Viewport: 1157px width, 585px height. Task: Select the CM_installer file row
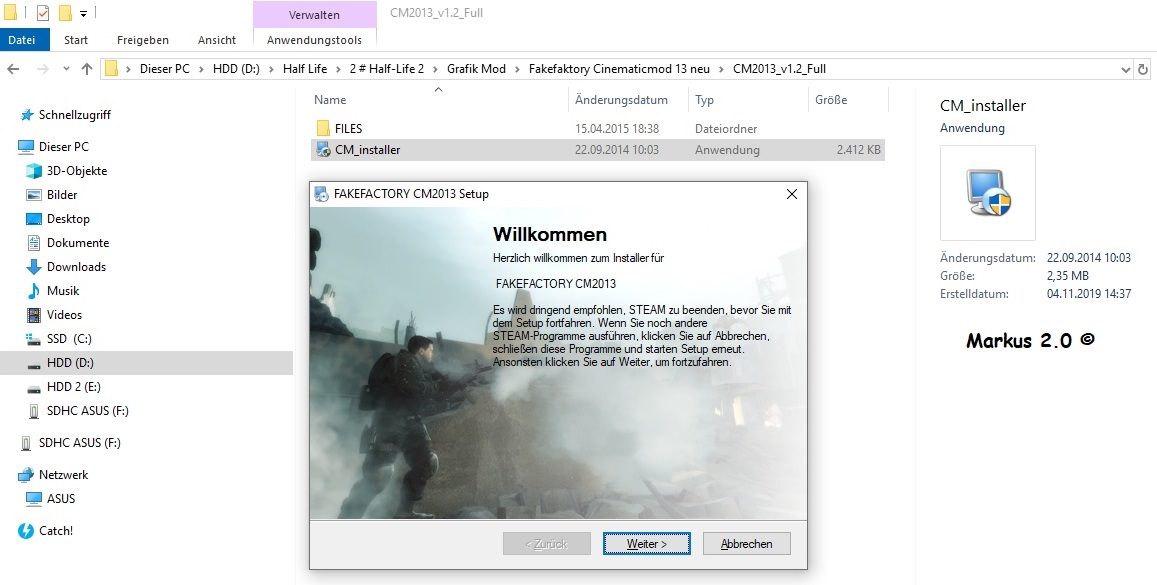[598, 150]
